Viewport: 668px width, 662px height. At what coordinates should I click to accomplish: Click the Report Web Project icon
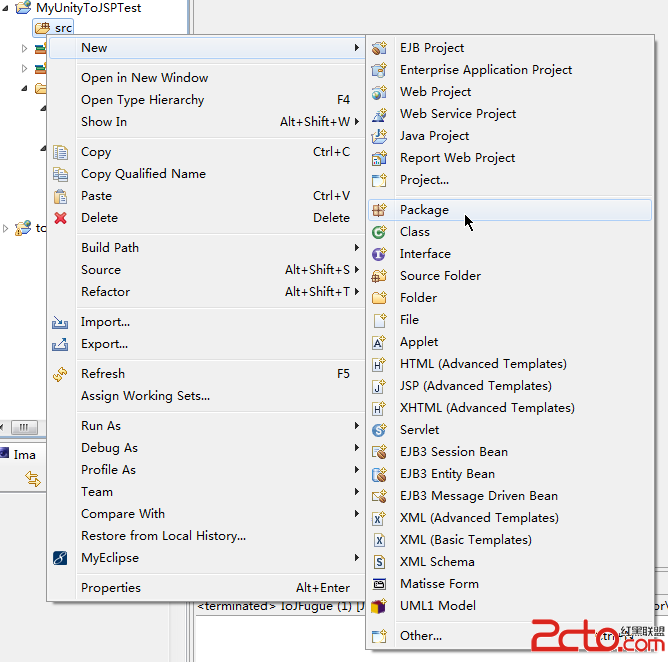pyautogui.click(x=379, y=158)
